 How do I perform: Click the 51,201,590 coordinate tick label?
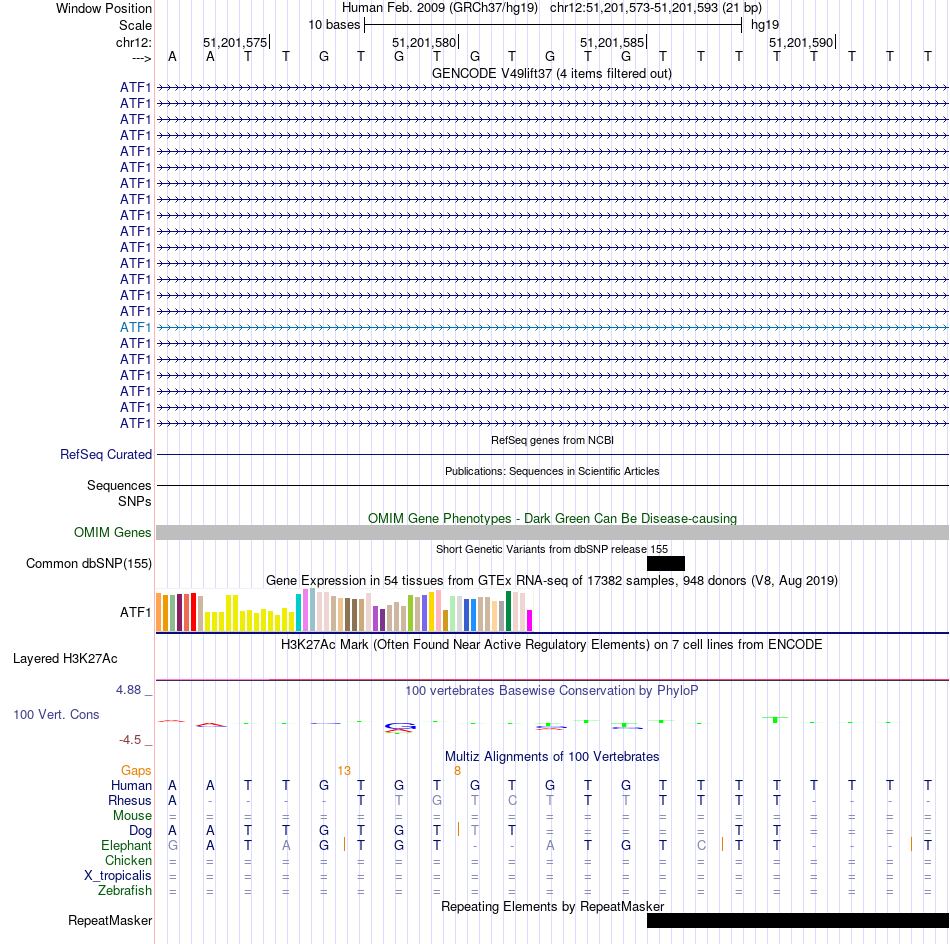(801, 42)
